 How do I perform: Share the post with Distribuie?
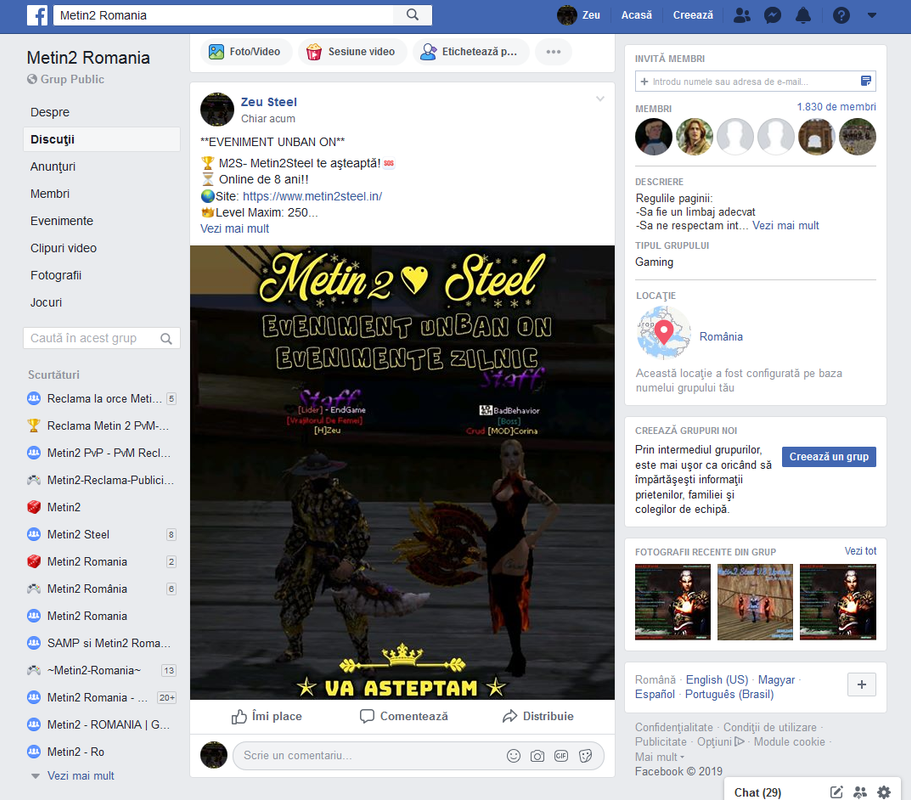538,716
